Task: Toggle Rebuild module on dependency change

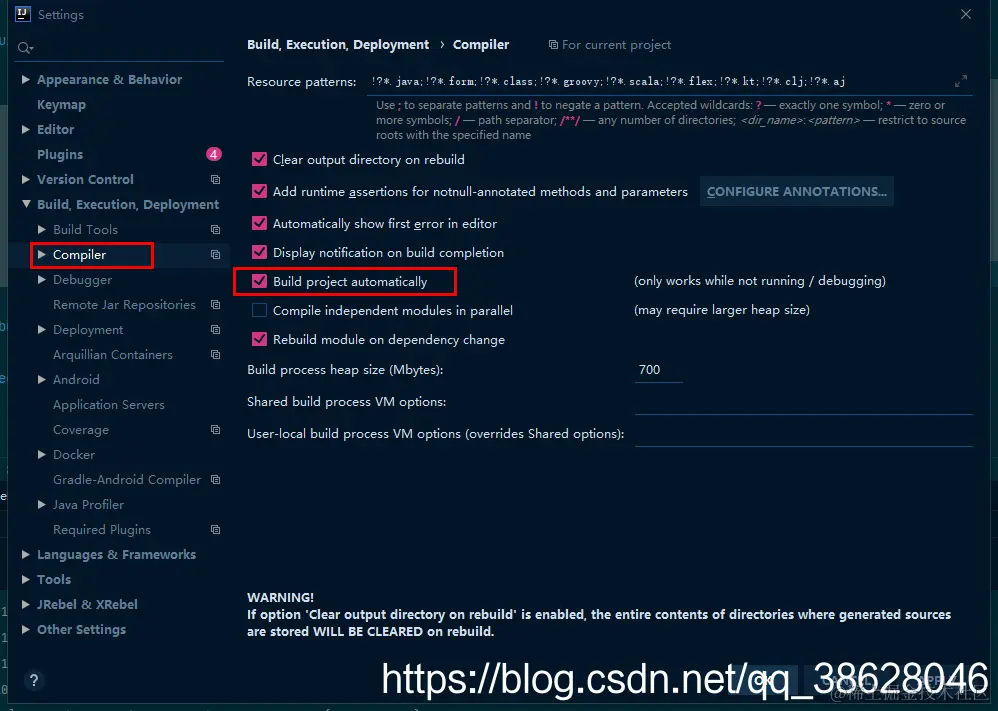Action: pyautogui.click(x=259, y=339)
